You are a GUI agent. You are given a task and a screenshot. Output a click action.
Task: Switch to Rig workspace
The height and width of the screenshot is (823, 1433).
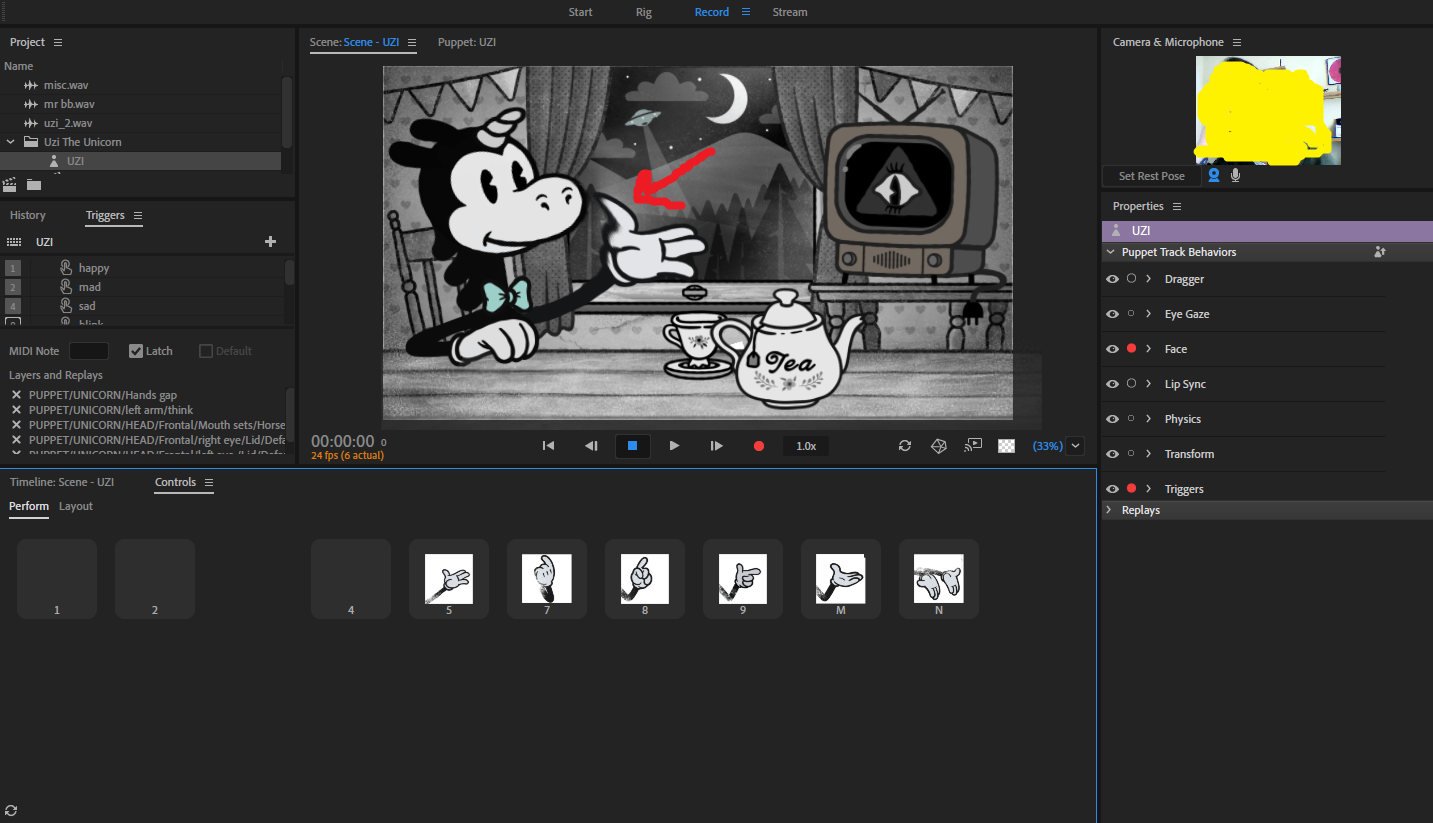coord(643,12)
